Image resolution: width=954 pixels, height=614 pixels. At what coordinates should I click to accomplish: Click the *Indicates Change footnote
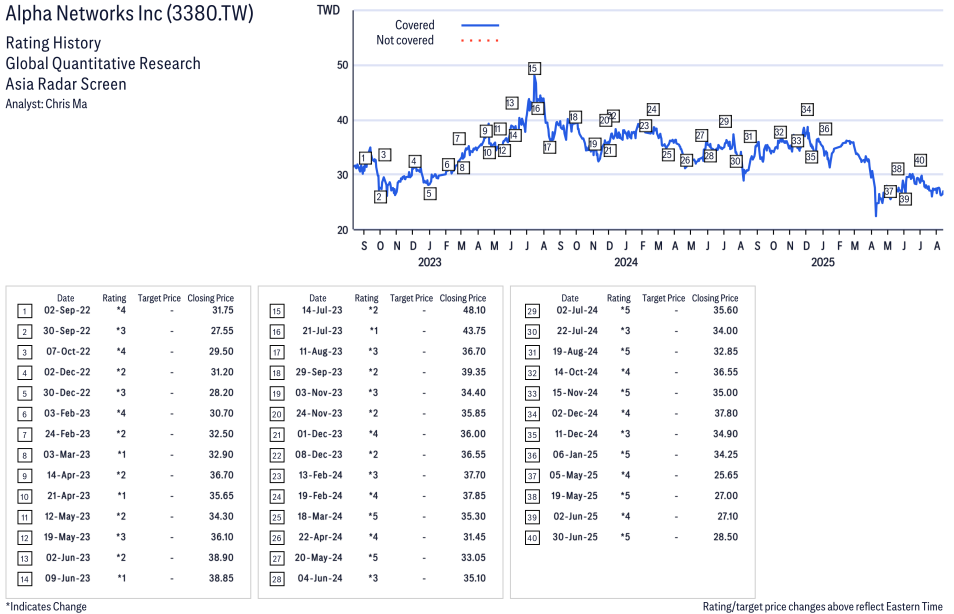click(46, 607)
